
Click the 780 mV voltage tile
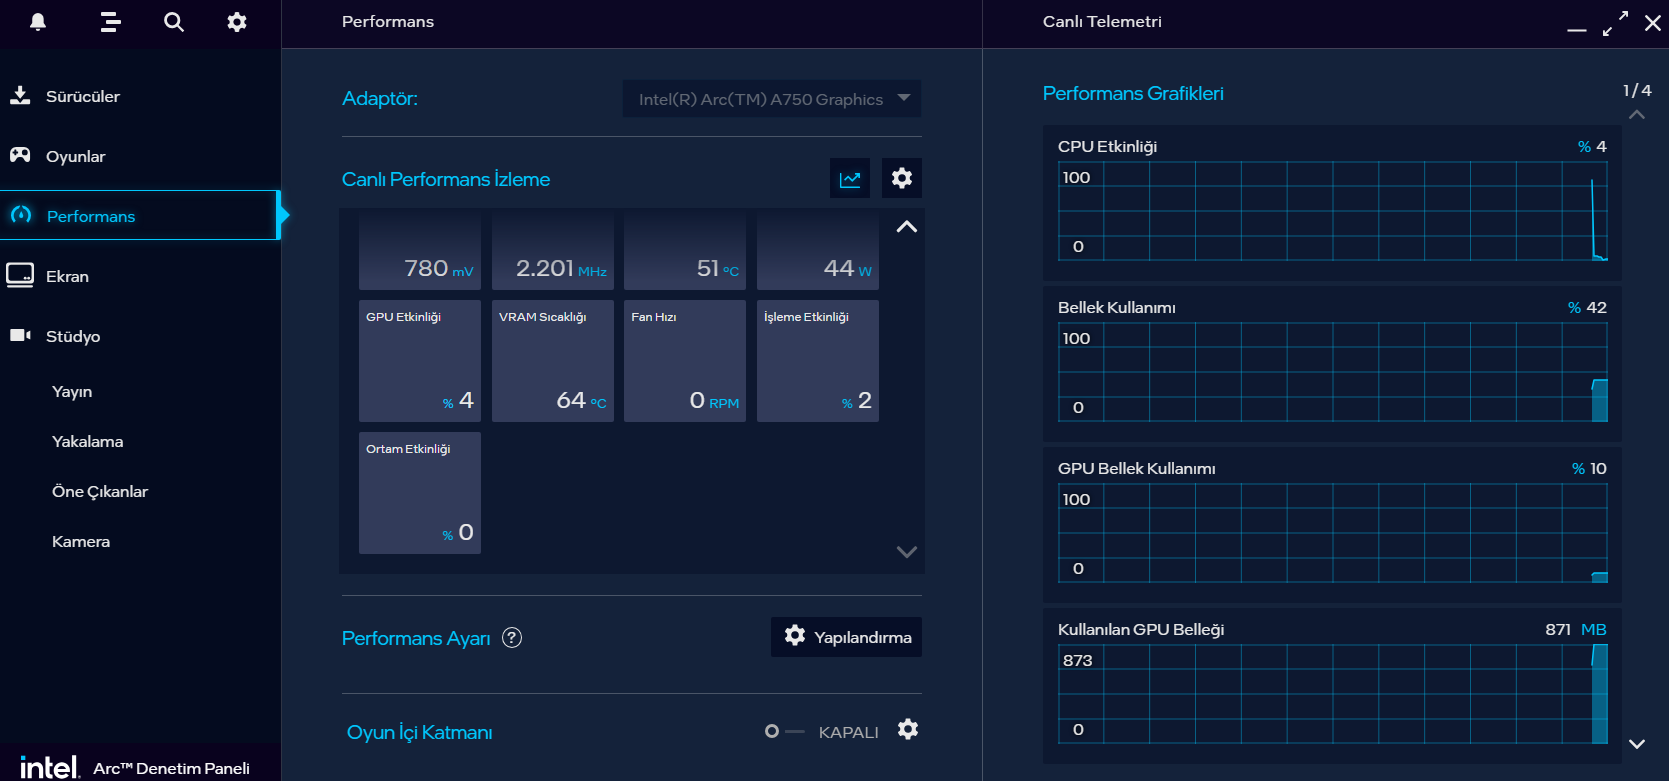click(420, 250)
